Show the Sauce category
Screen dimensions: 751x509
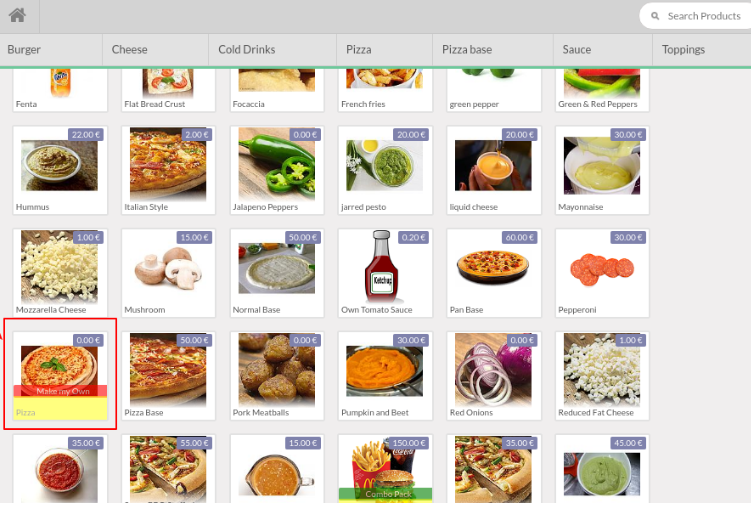click(603, 50)
